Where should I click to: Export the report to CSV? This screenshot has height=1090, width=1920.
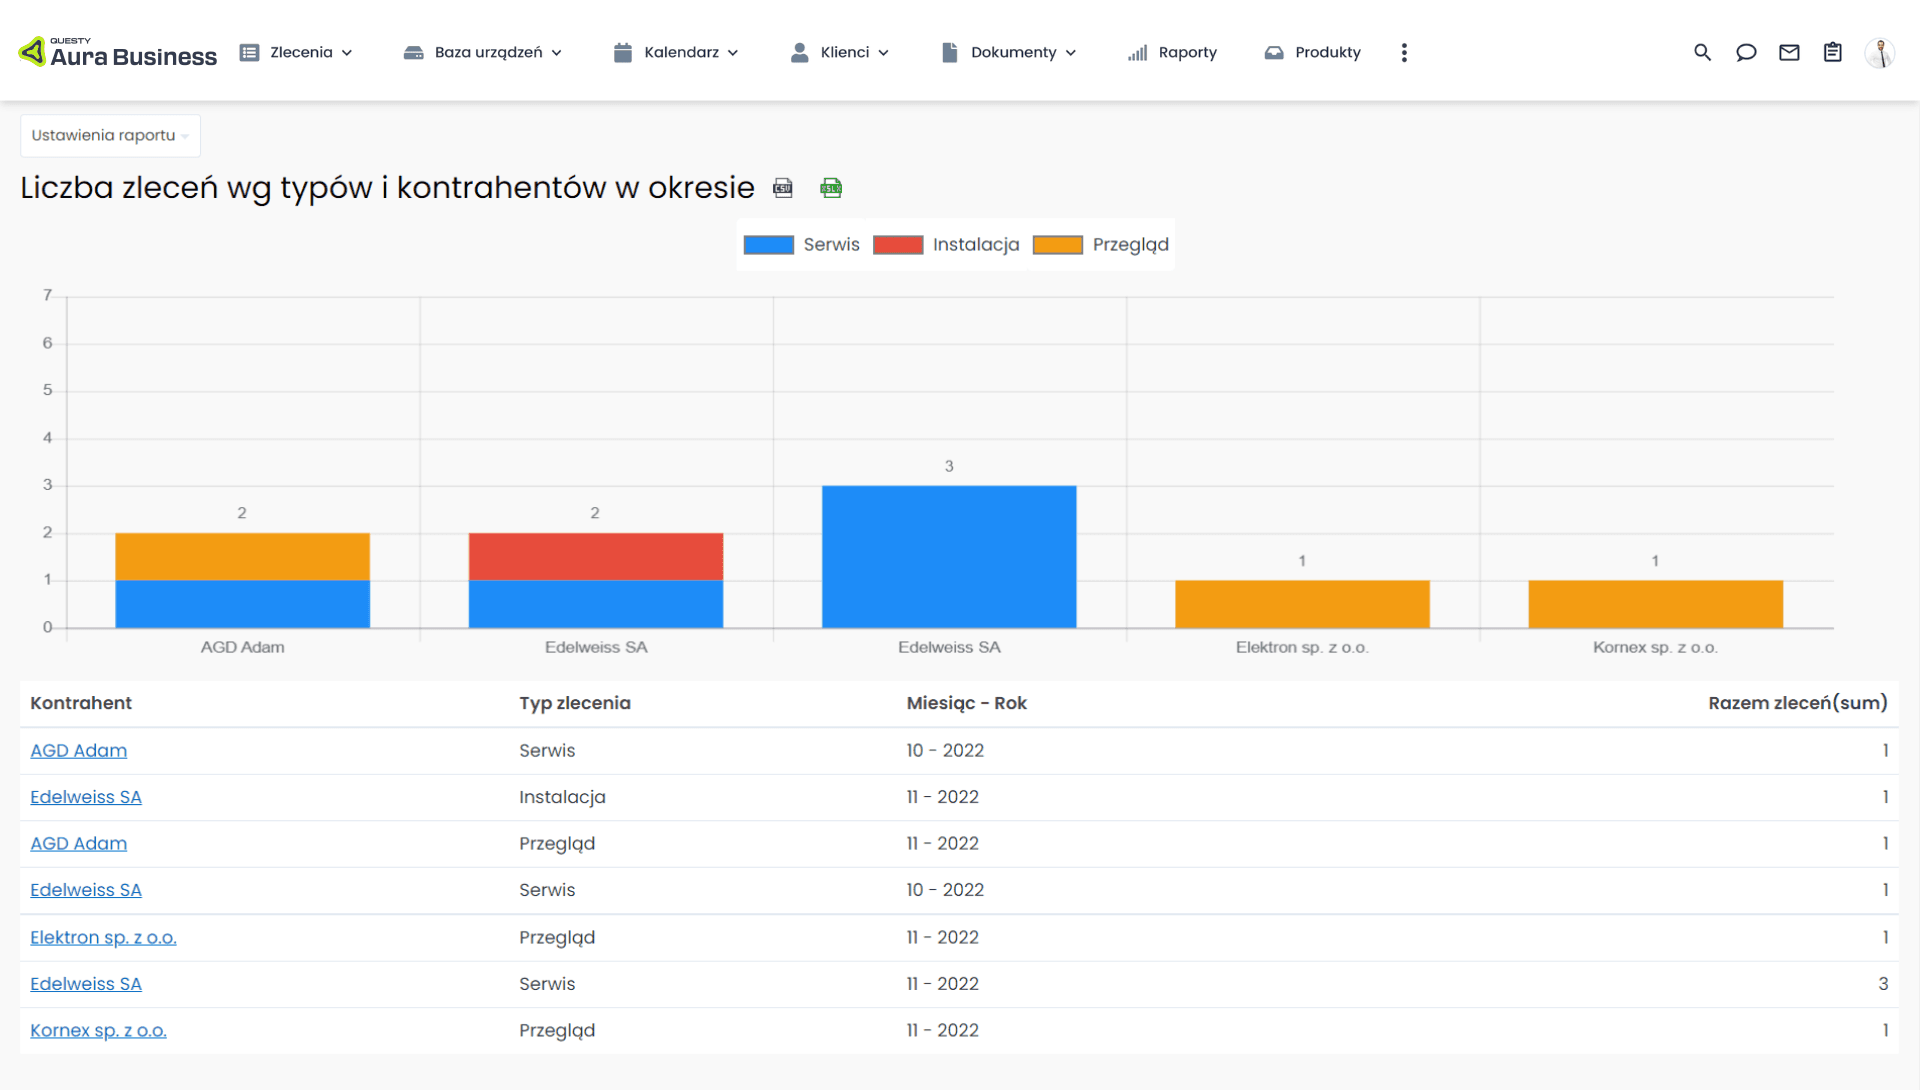[x=783, y=188]
